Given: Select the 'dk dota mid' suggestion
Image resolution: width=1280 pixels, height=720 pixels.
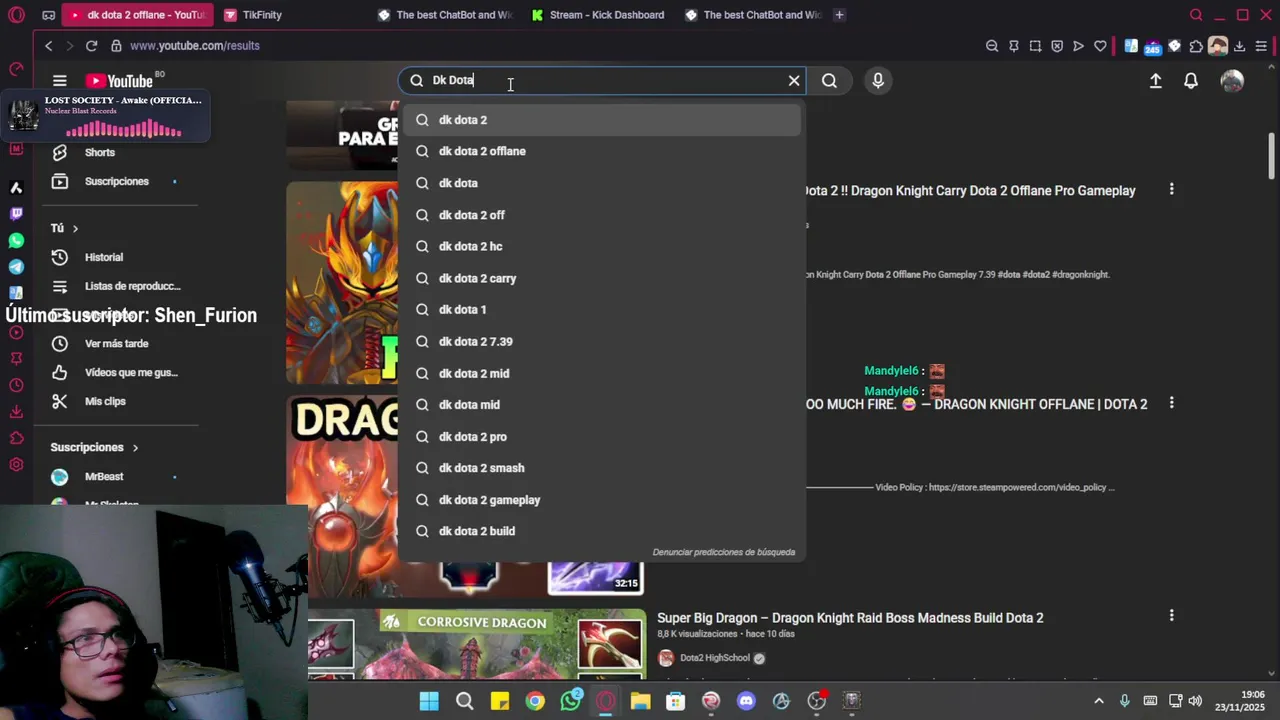Looking at the screenshot, I should 600,404.
